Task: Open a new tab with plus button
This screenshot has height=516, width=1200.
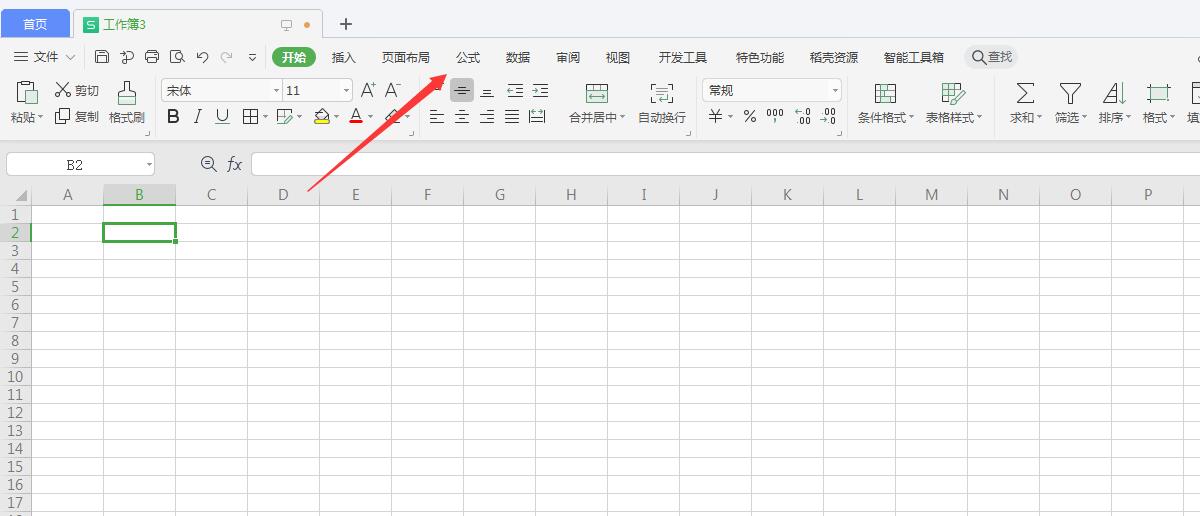Action: click(346, 23)
